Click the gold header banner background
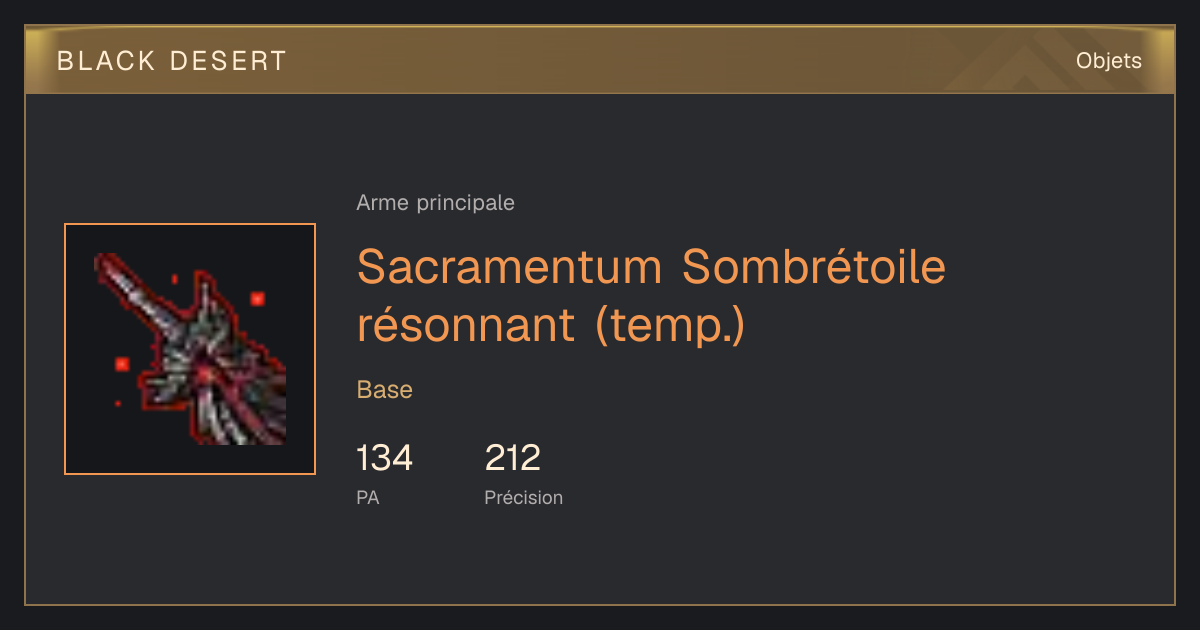Viewport: 1200px width, 630px height. (600, 60)
